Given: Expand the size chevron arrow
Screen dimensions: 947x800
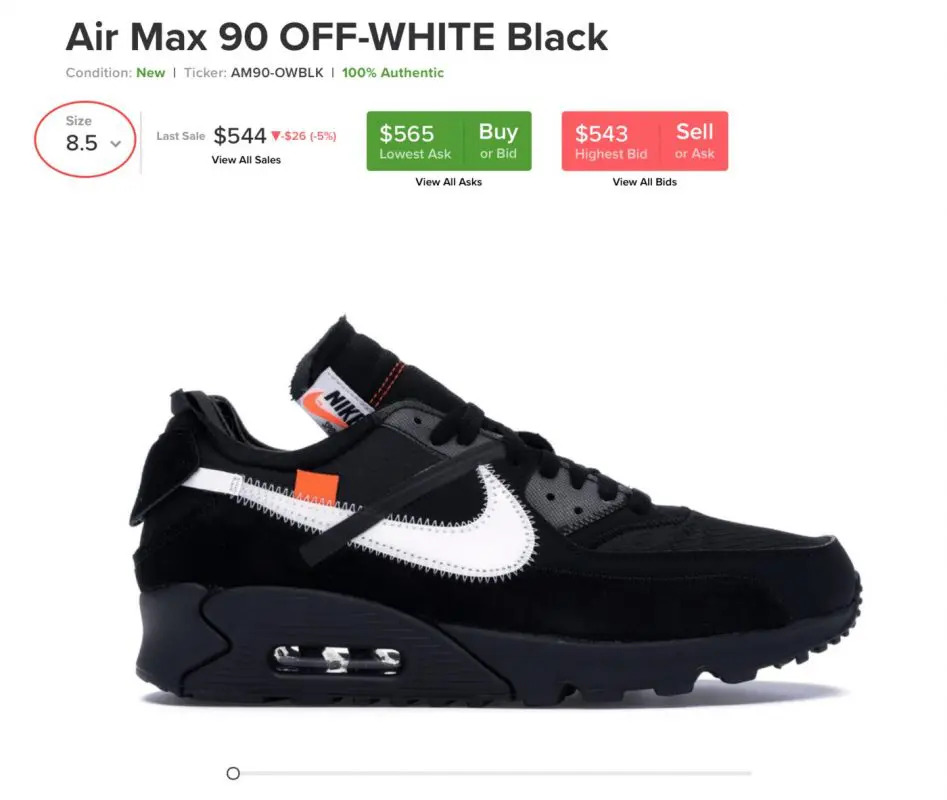Looking at the screenshot, I should (115, 144).
